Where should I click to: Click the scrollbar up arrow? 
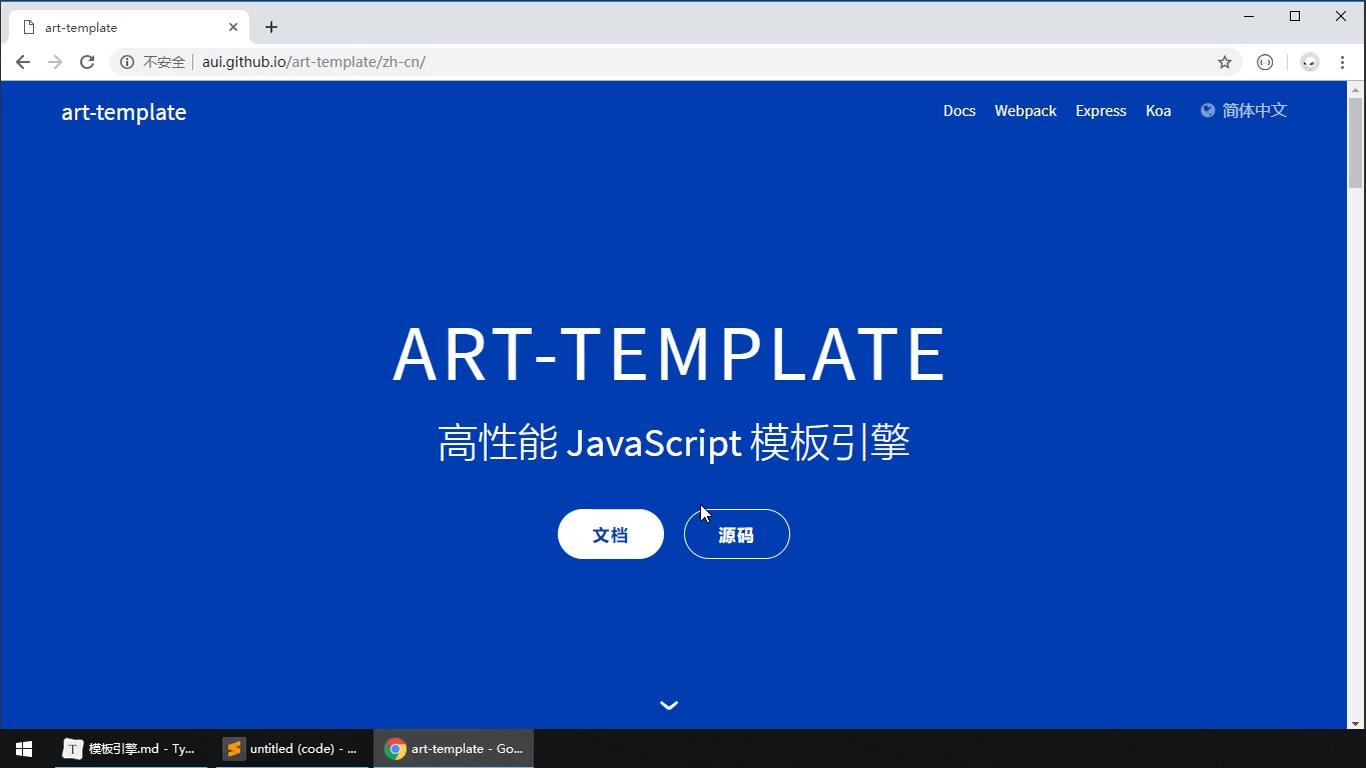[x=1356, y=88]
